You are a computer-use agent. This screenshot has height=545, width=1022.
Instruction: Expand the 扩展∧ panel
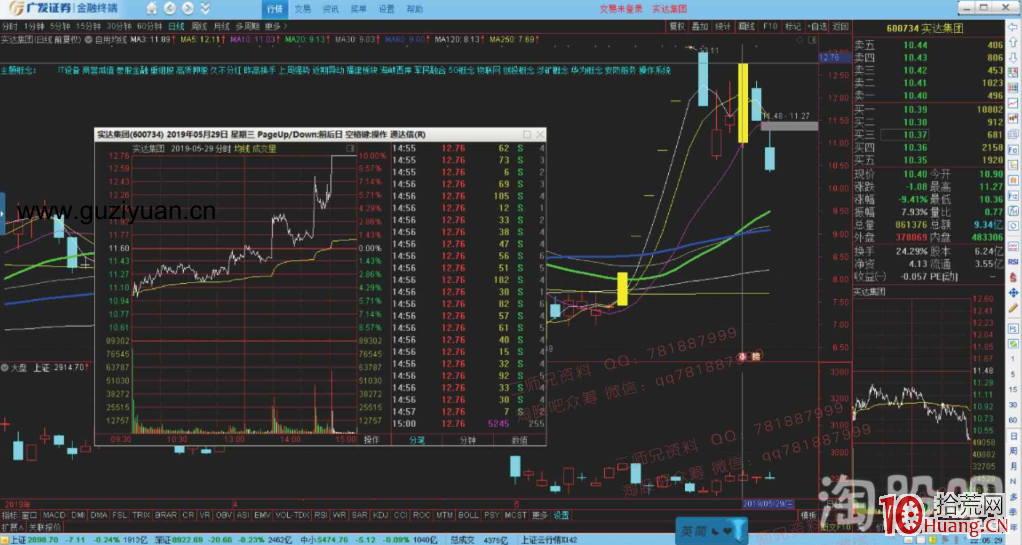pyautogui.click(x=12, y=527)
